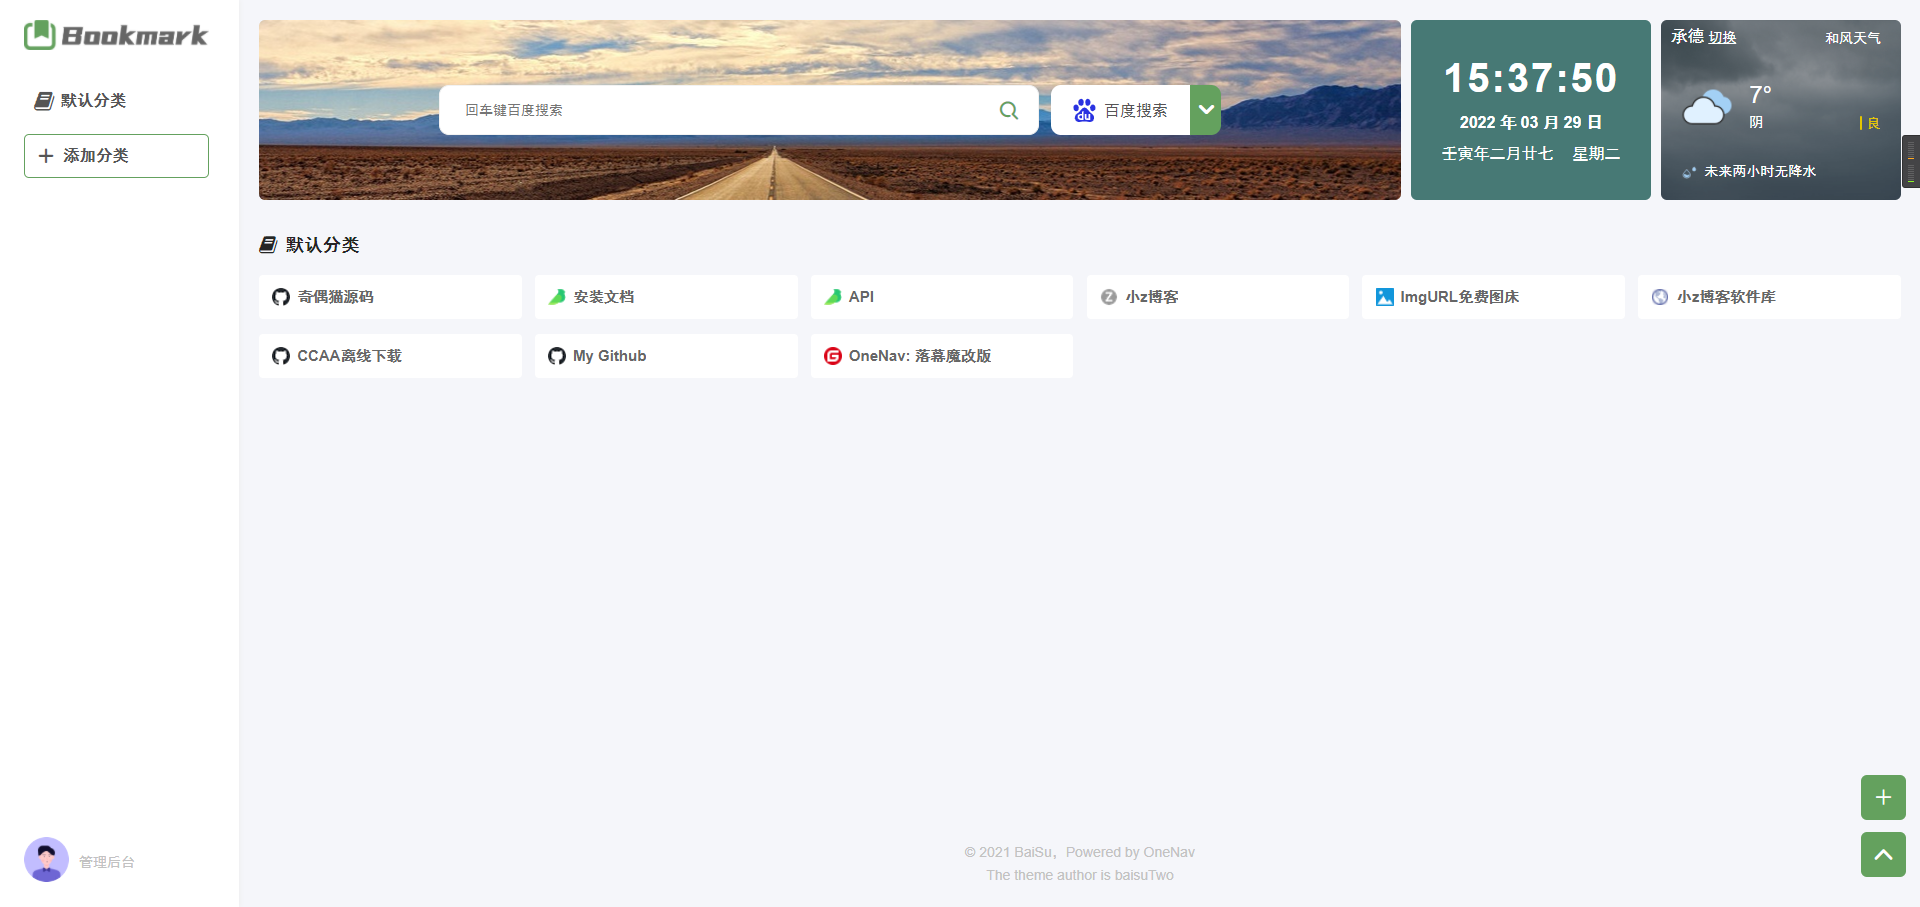The height and width of the screenshot is (907, 1920).
Task: Click the green back-to-top arrow button
Action: 1883,855
